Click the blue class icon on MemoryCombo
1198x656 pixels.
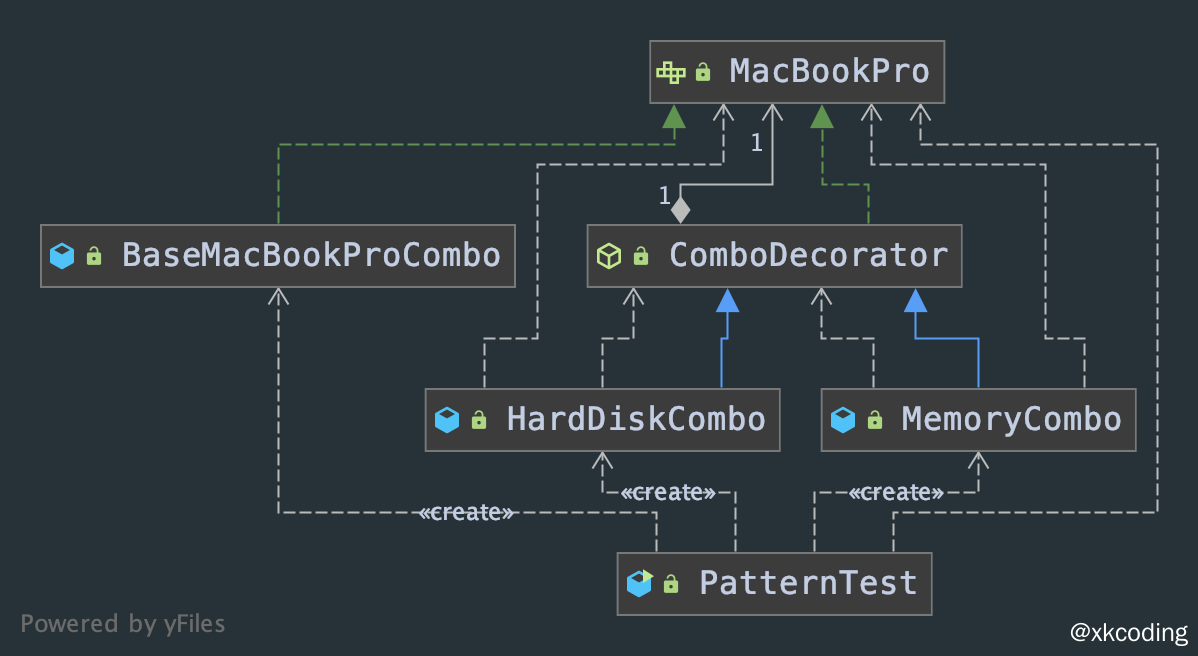click(x=843, y=419)
